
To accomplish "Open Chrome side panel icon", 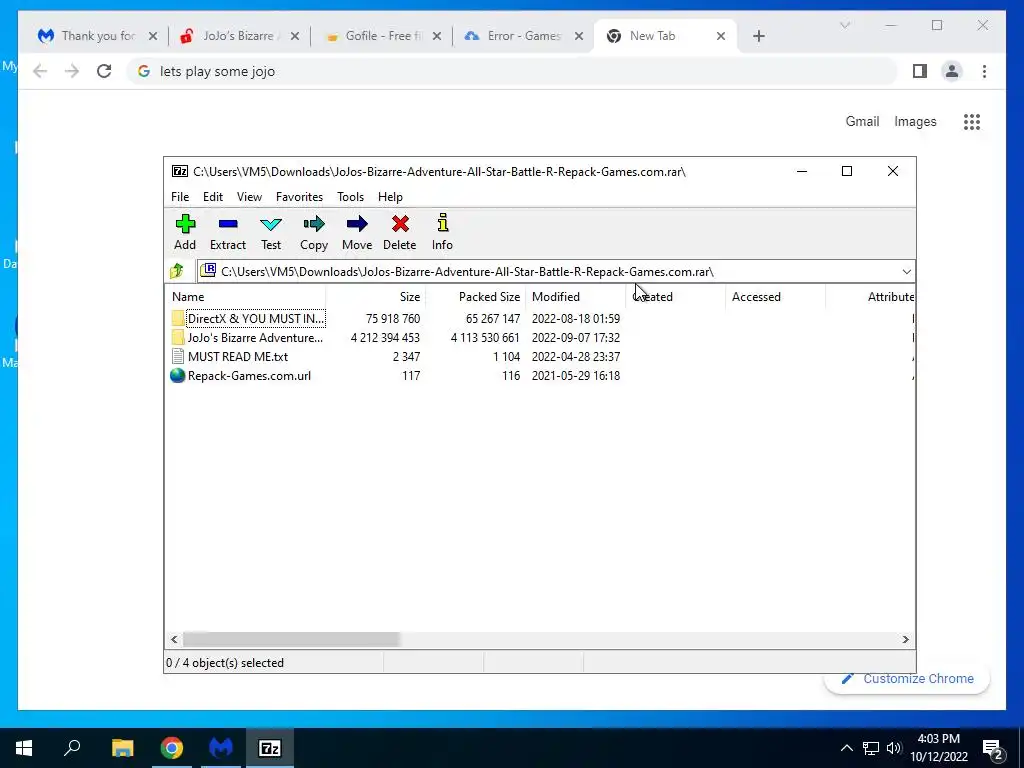I will tap(920, 71).
